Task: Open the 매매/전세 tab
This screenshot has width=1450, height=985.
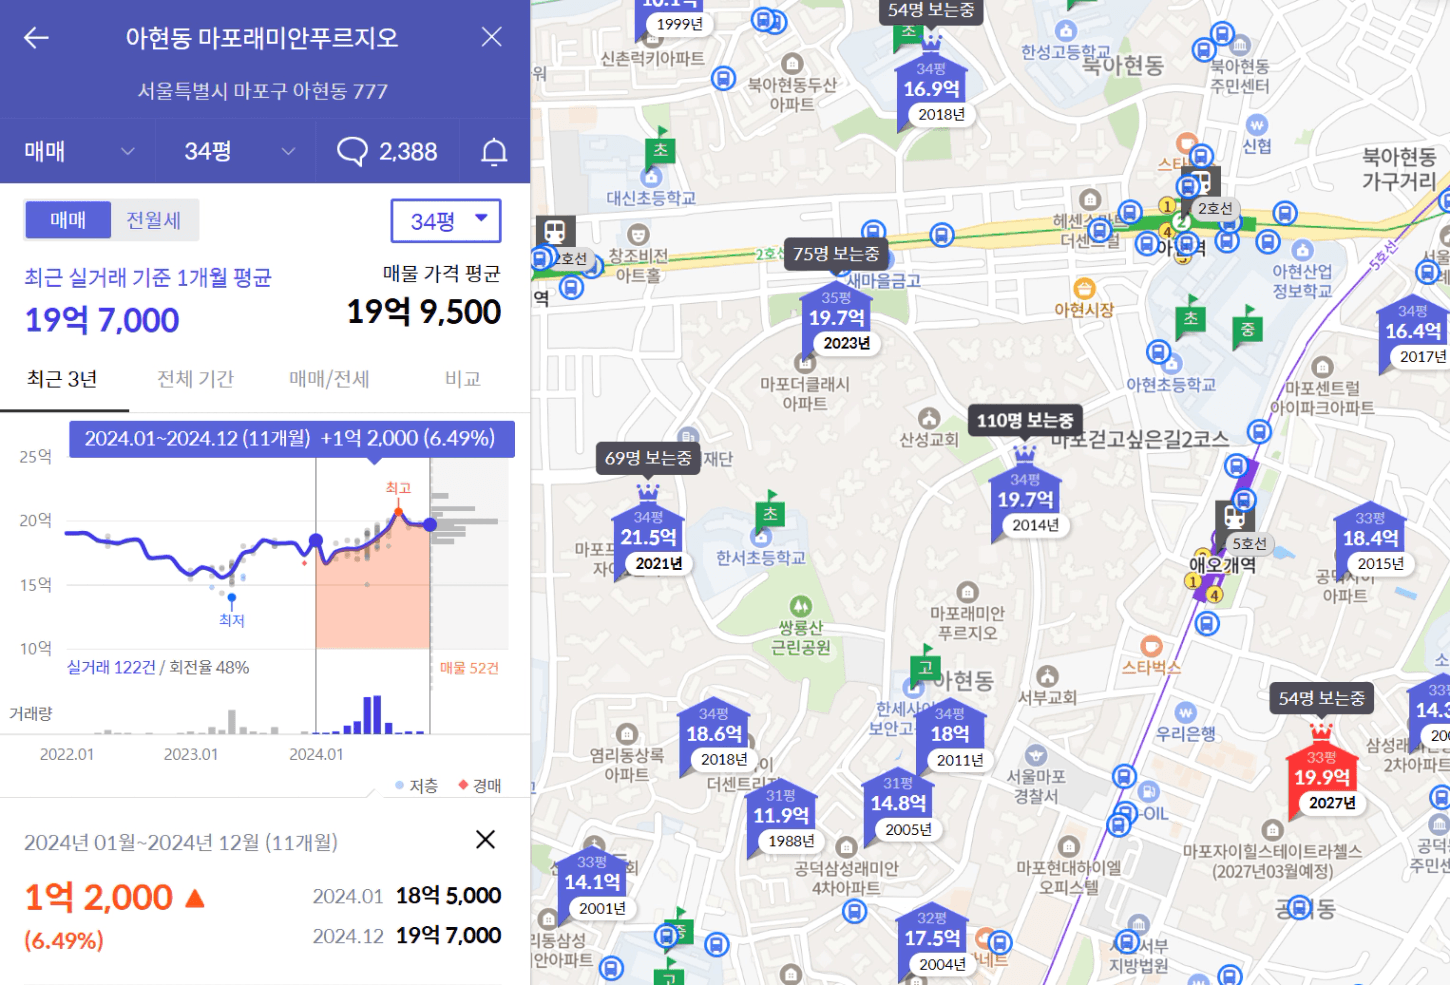Action: pos(329,379)
